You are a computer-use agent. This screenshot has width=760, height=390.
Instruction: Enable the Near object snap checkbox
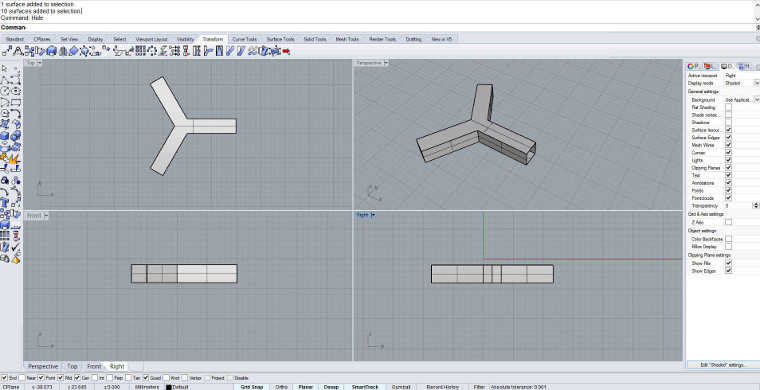[x=22, y=378]
